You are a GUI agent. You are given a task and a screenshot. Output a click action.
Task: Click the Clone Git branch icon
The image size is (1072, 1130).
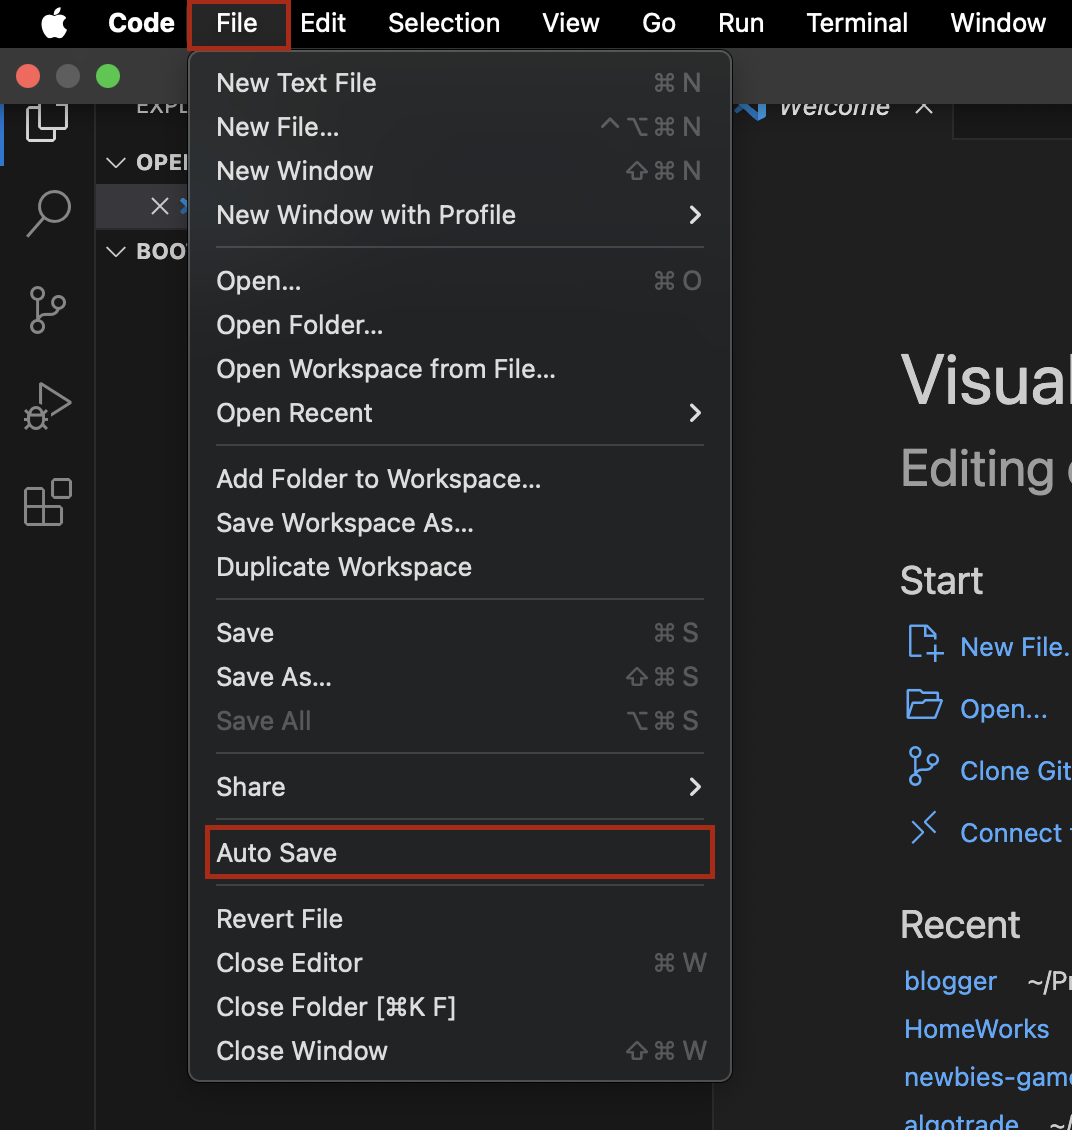click(924, 766)
